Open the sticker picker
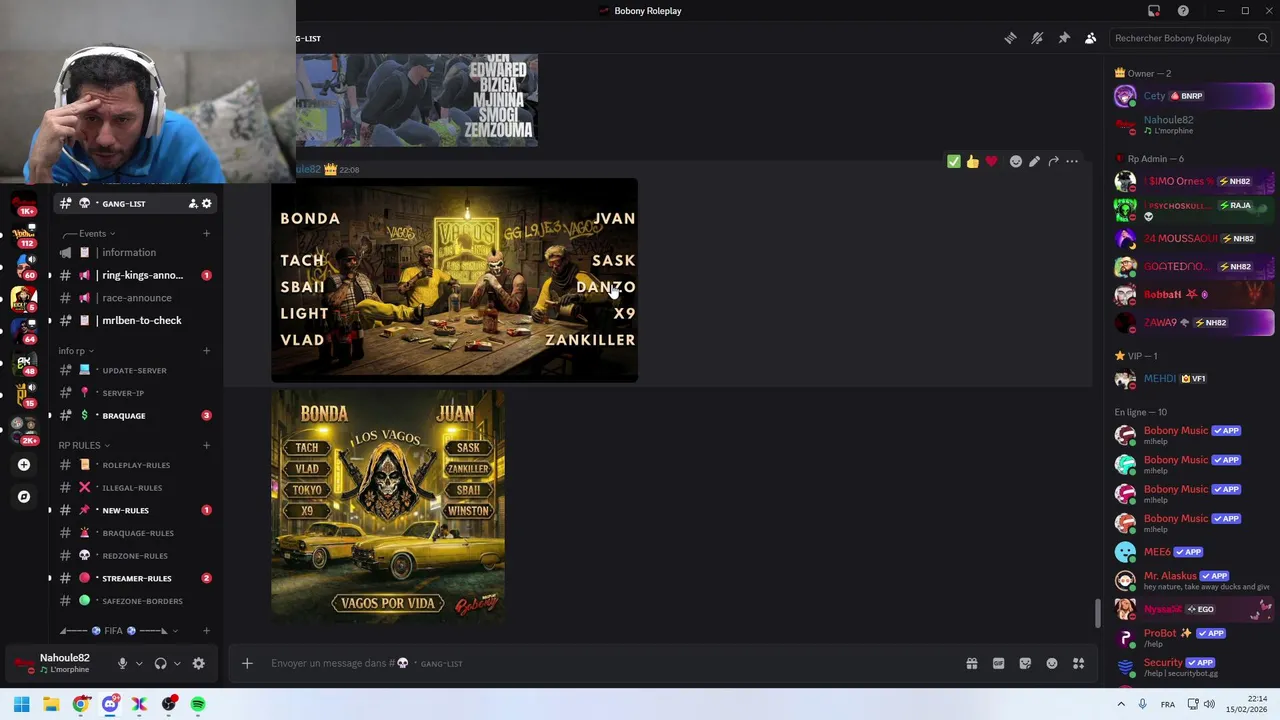Viewport: 1280px width, 720px height. coord(1025,663)
